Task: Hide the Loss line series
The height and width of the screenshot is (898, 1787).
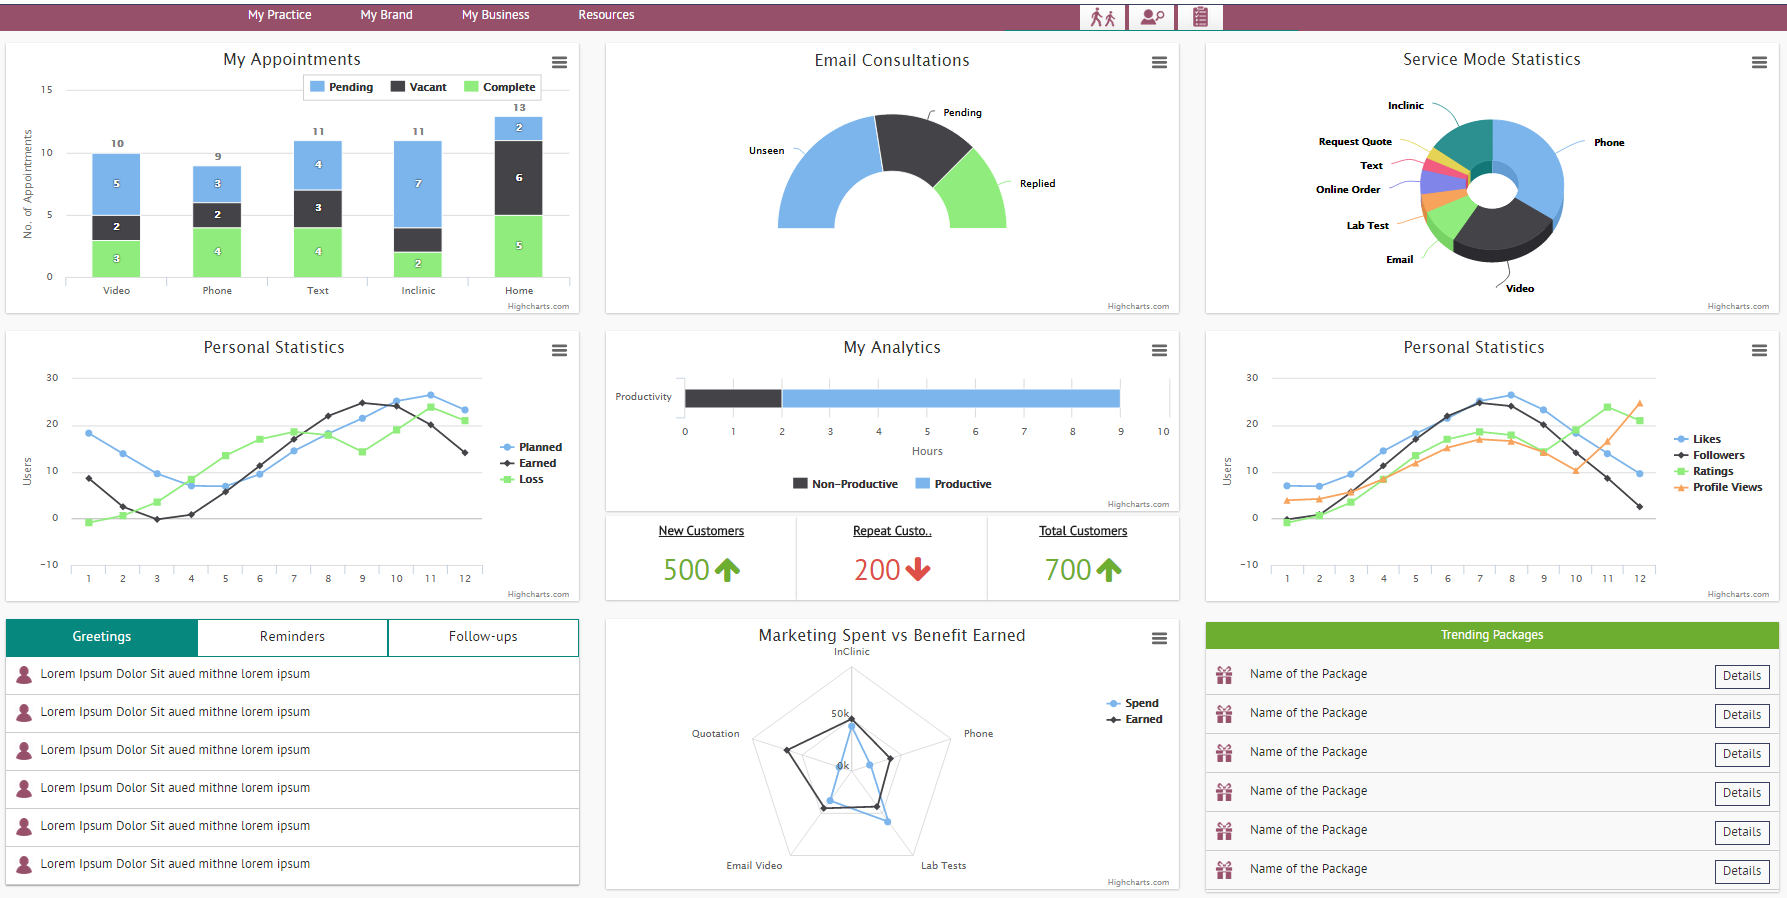Action: click(x=522, y=479)
